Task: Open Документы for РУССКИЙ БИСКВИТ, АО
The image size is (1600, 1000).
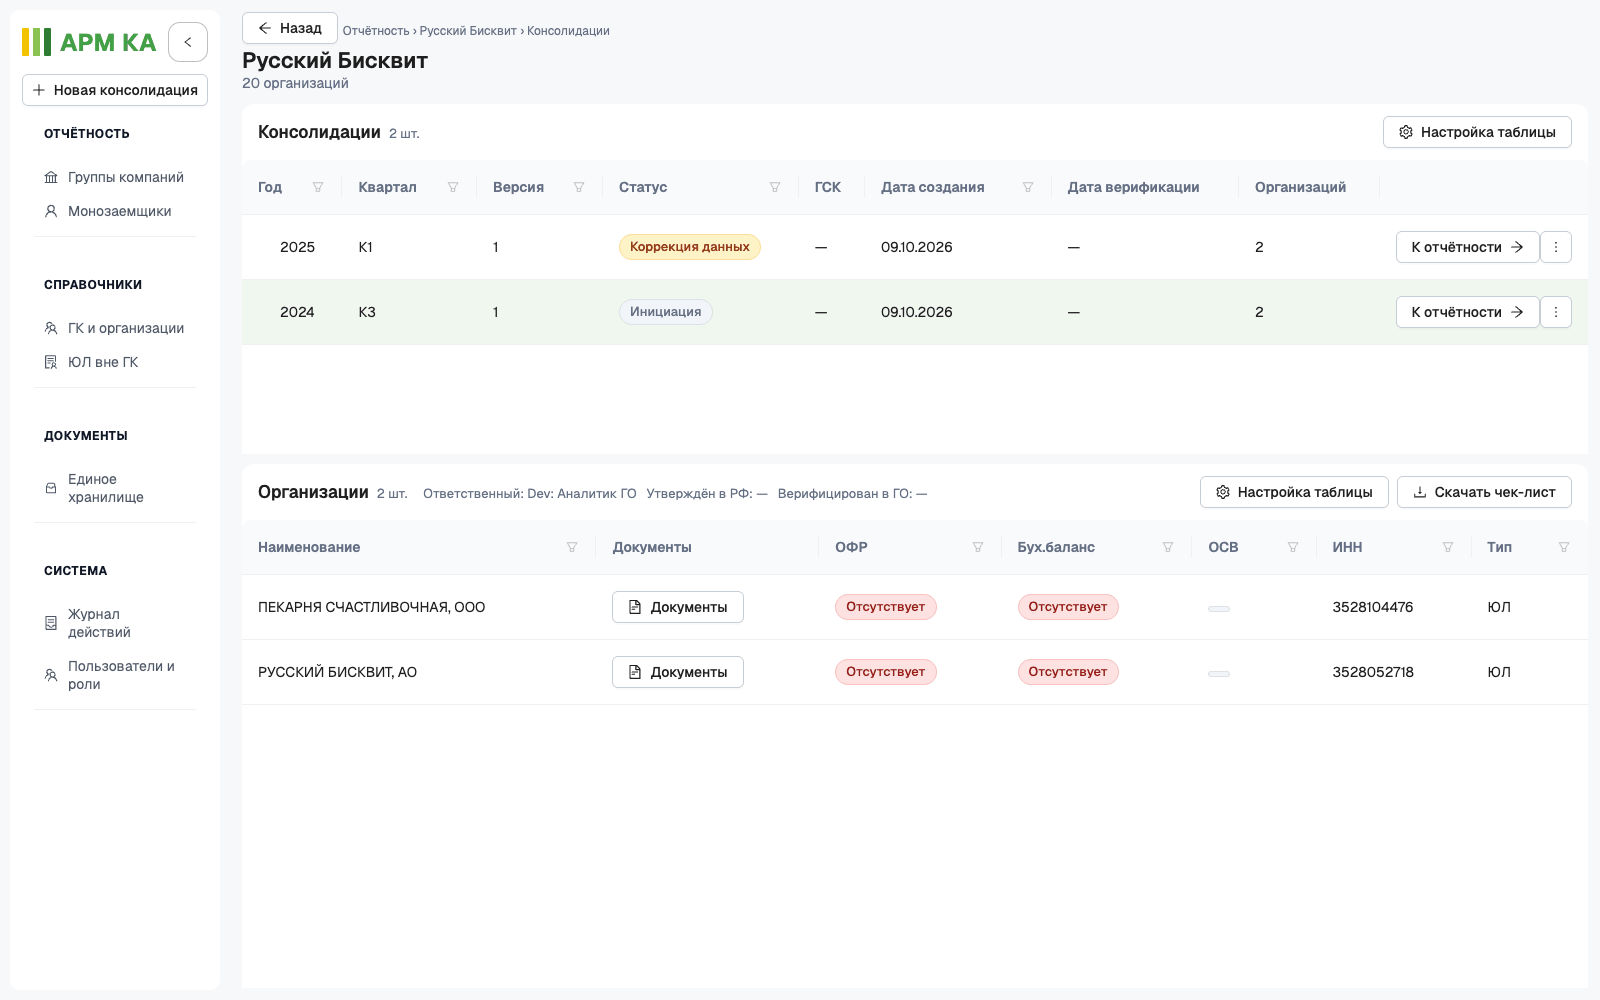Action: pyautogui.click(x=678, y=672)
